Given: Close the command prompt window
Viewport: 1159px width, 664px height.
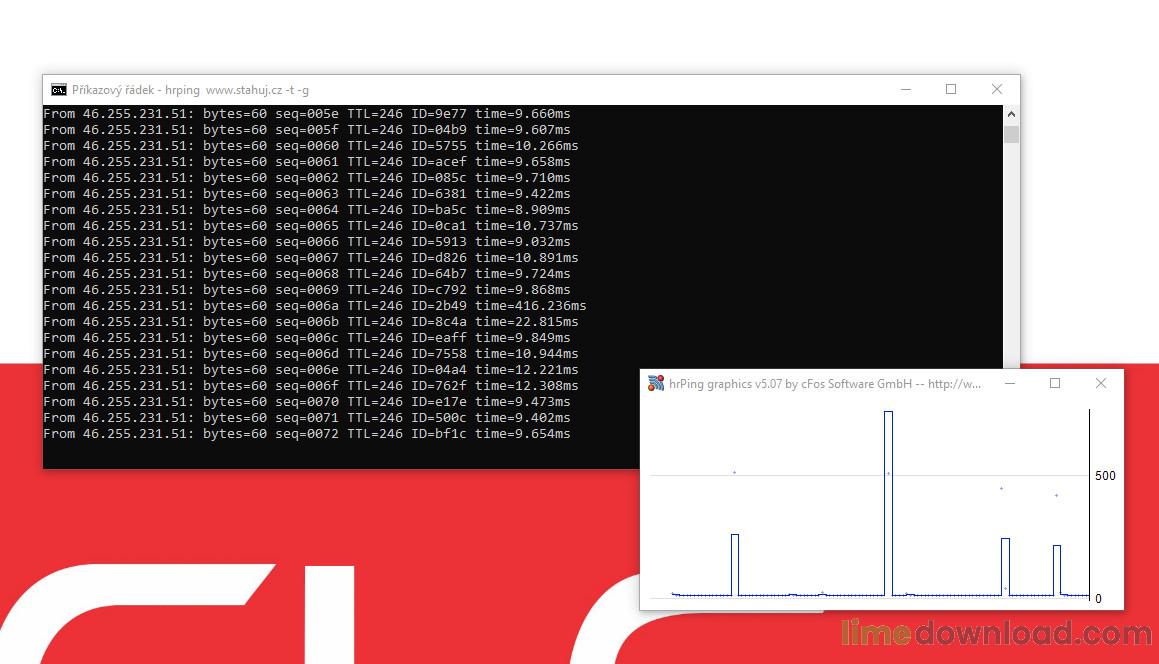Looking at the screenshot, I should point(996,89).
